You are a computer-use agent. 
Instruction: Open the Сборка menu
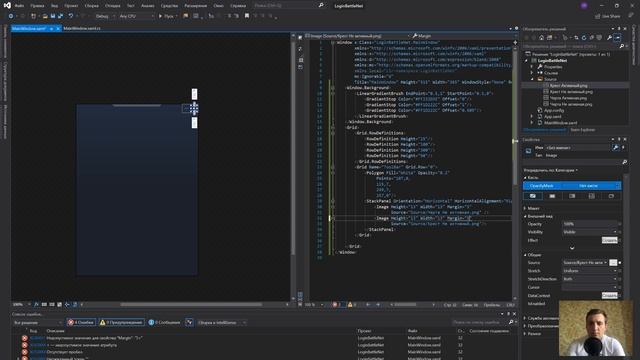tap(91, 6)
